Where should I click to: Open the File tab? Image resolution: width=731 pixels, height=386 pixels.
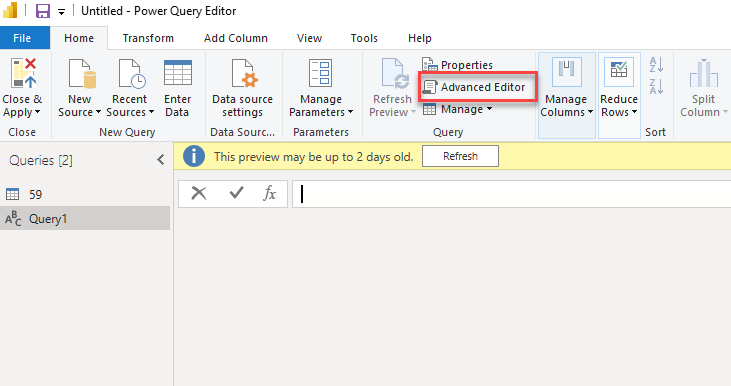(25, 38)
